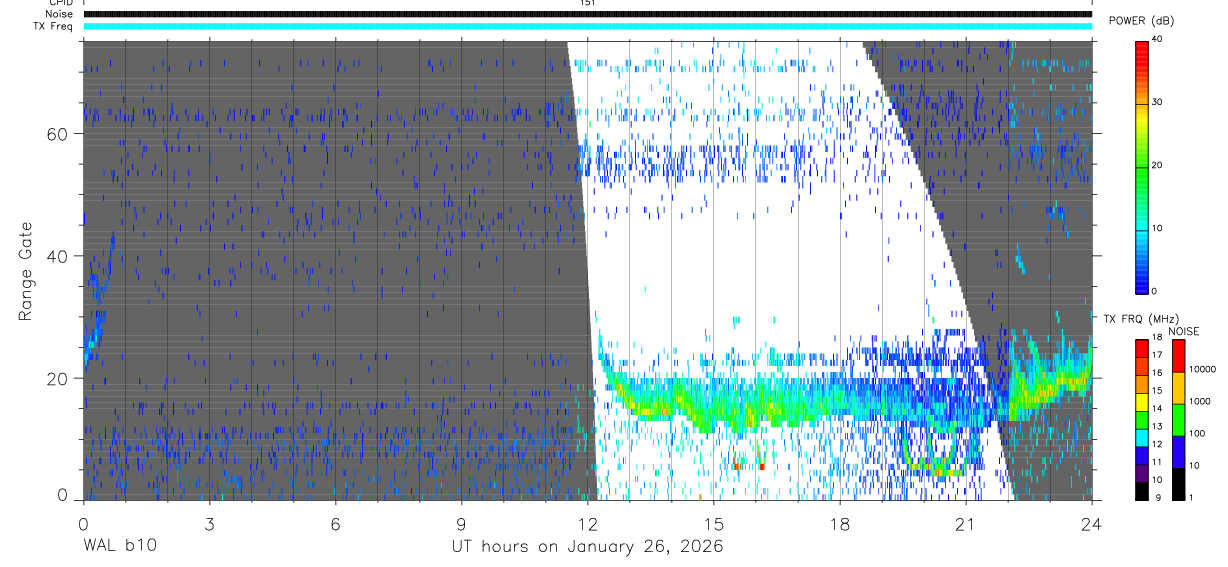Click the 'NOISE' legend title
Screen dimensions: 1228x567
(1184, 332)
